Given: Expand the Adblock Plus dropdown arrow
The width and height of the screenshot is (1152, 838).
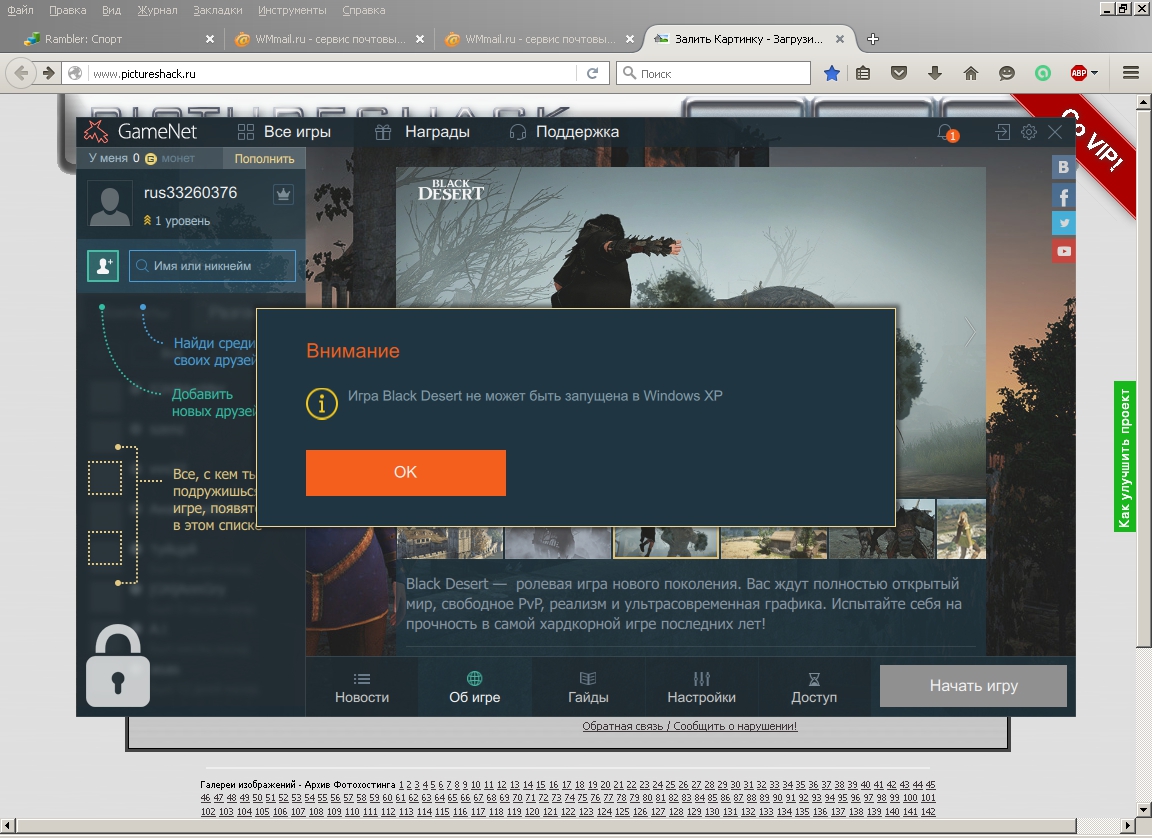Looking at the screenshot, I should [1095, 73].
